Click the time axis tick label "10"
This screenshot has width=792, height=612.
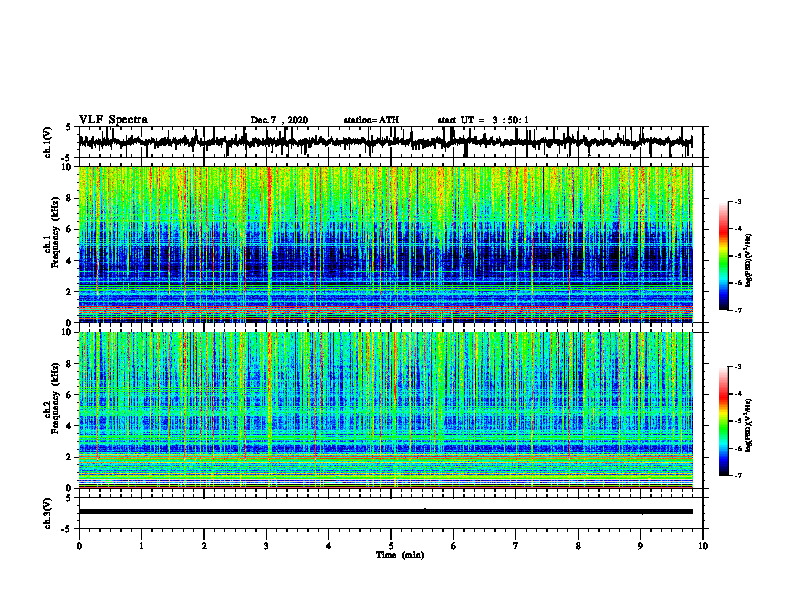click(x=703, y=546)
